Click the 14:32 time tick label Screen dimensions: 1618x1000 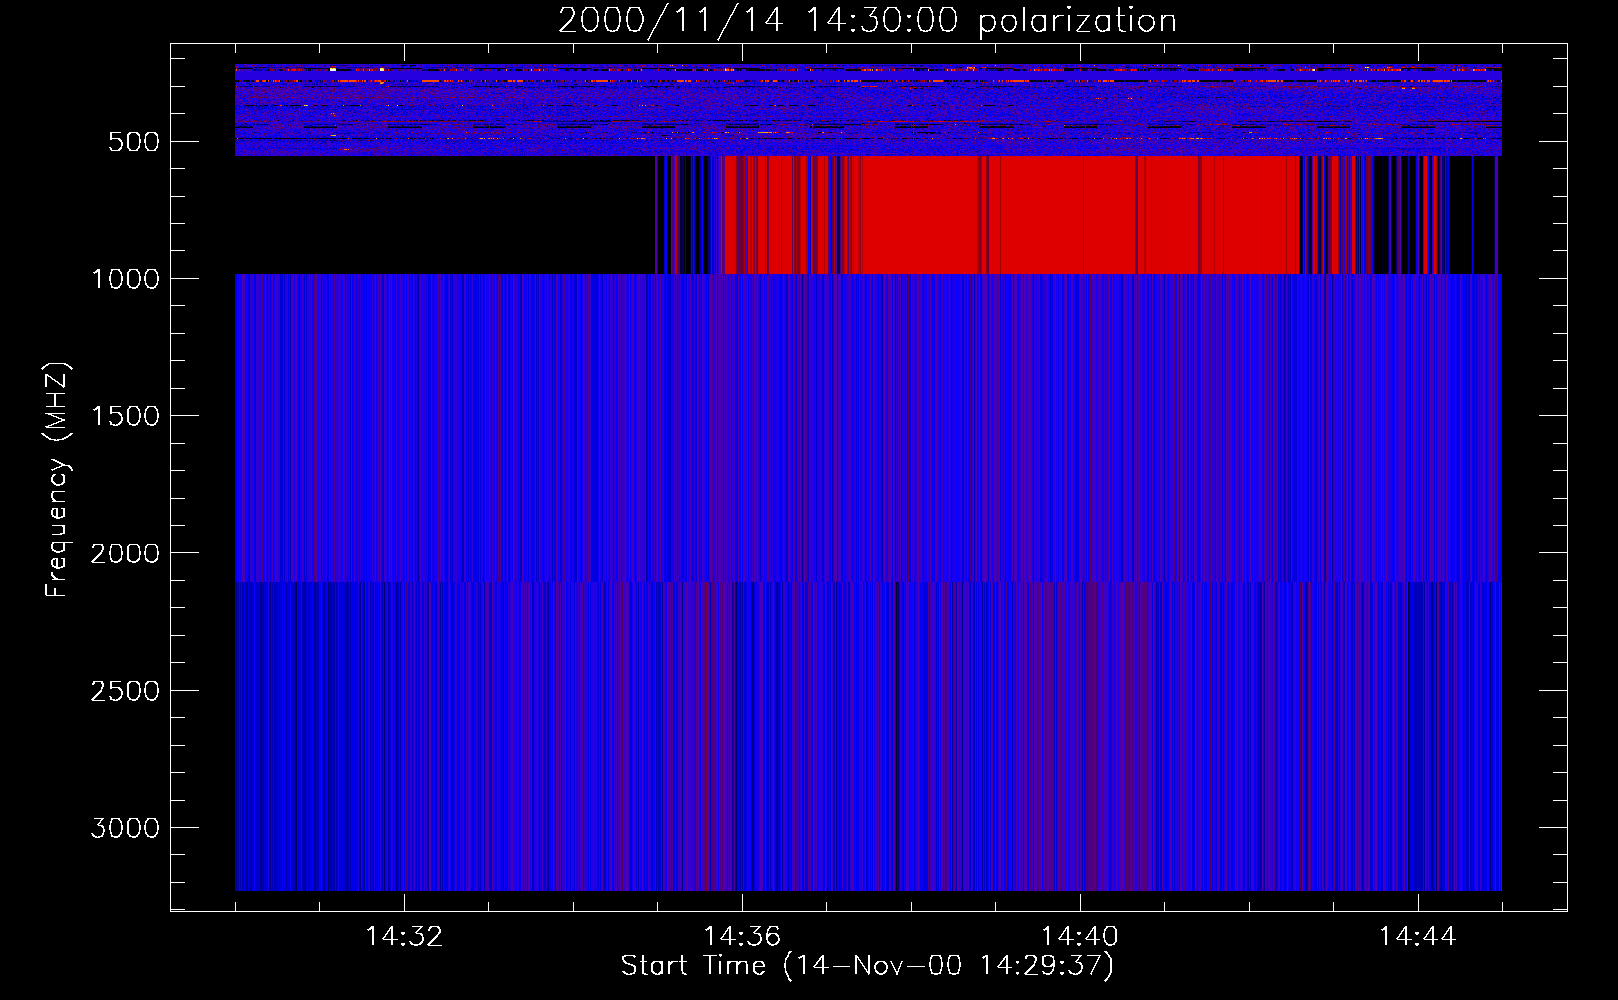[404, 937]
